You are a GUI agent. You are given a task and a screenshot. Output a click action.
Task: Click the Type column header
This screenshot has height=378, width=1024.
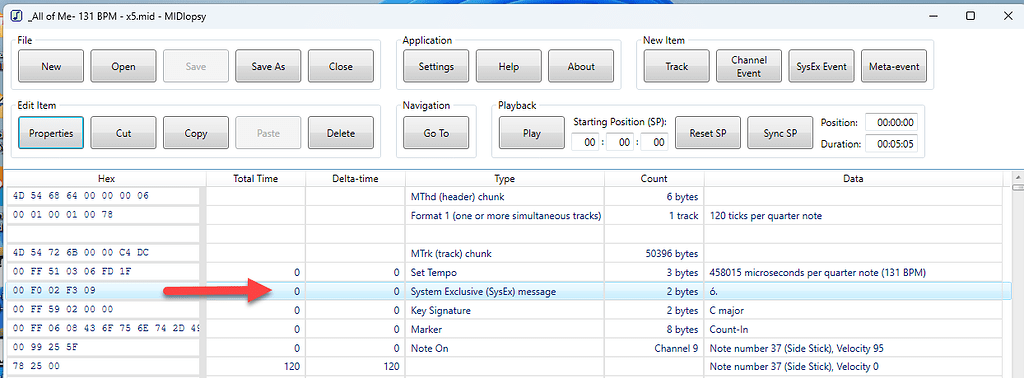coord(505,178)
